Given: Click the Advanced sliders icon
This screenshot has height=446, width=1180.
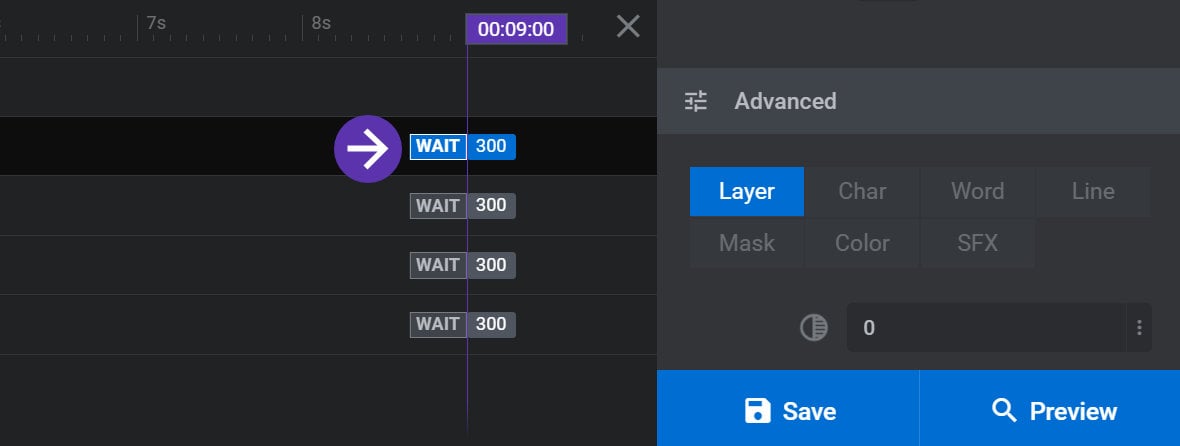Looking at the screenshot, I should [696, 101].
